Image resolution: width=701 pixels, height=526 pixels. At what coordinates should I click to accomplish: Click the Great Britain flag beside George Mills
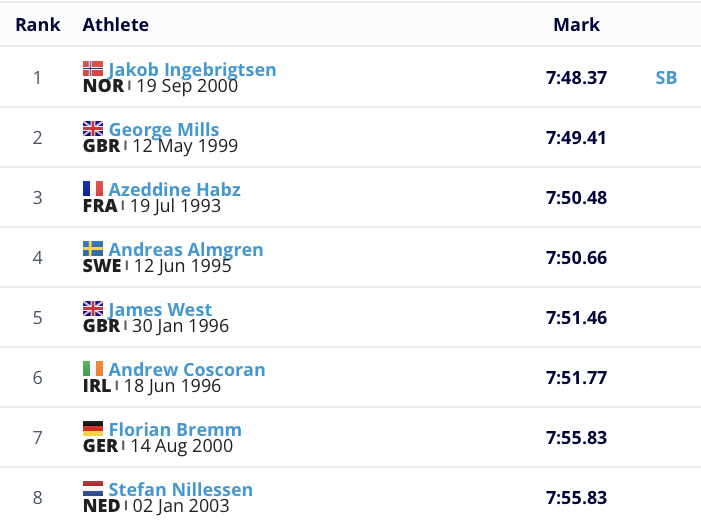(93, 129)
